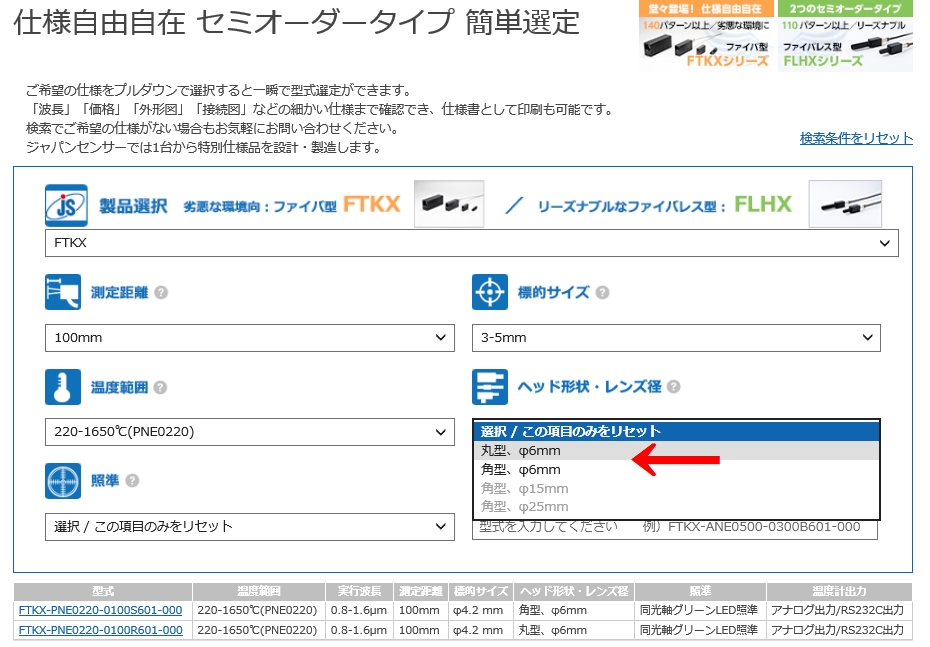Click 検索条件をリセット link

click(x=856, y=138)
